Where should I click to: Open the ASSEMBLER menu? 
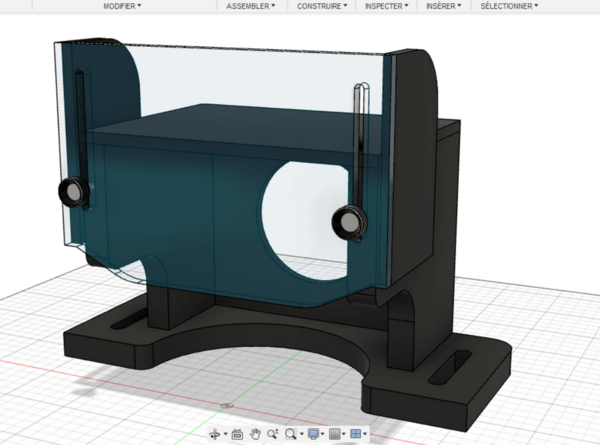[248, 5]
